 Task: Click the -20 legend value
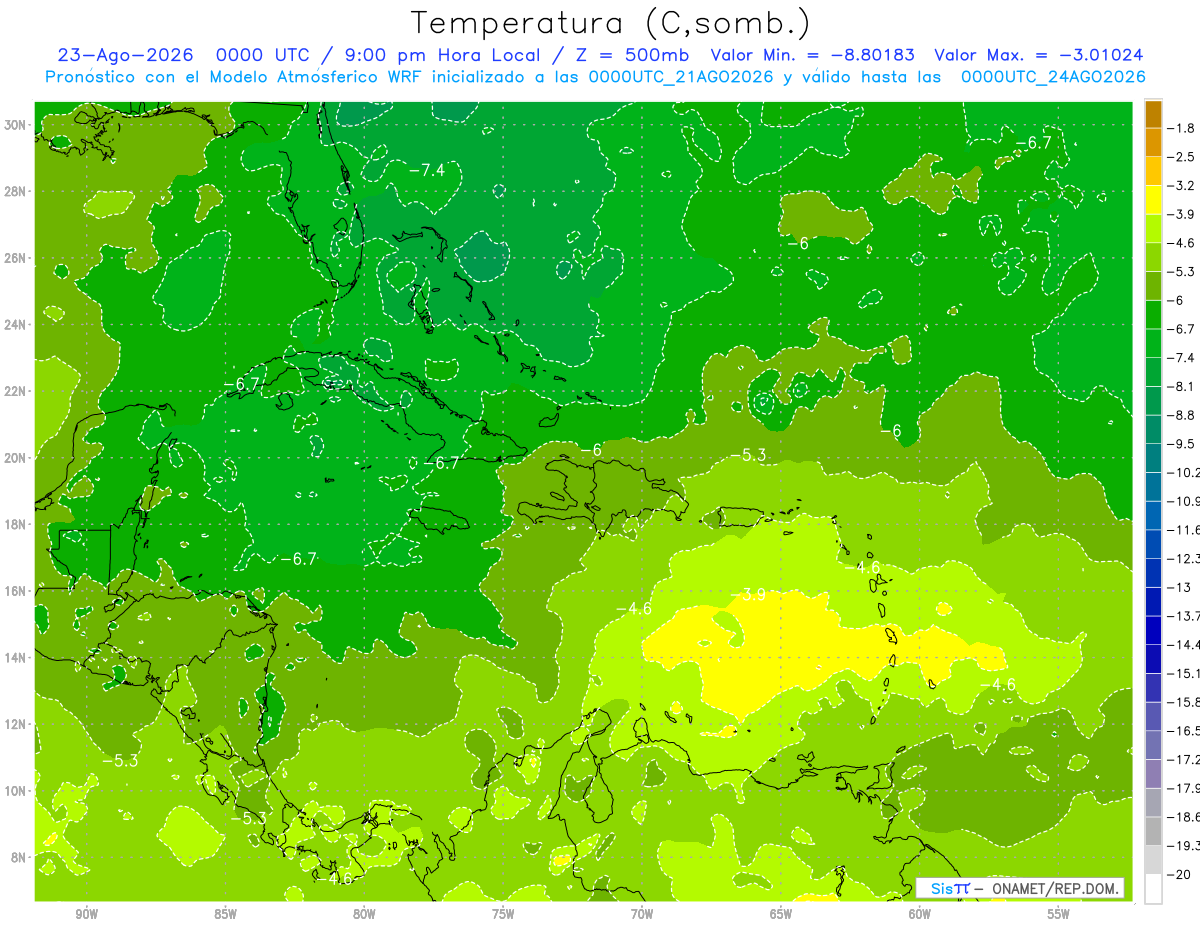[x=1179, y=874]
